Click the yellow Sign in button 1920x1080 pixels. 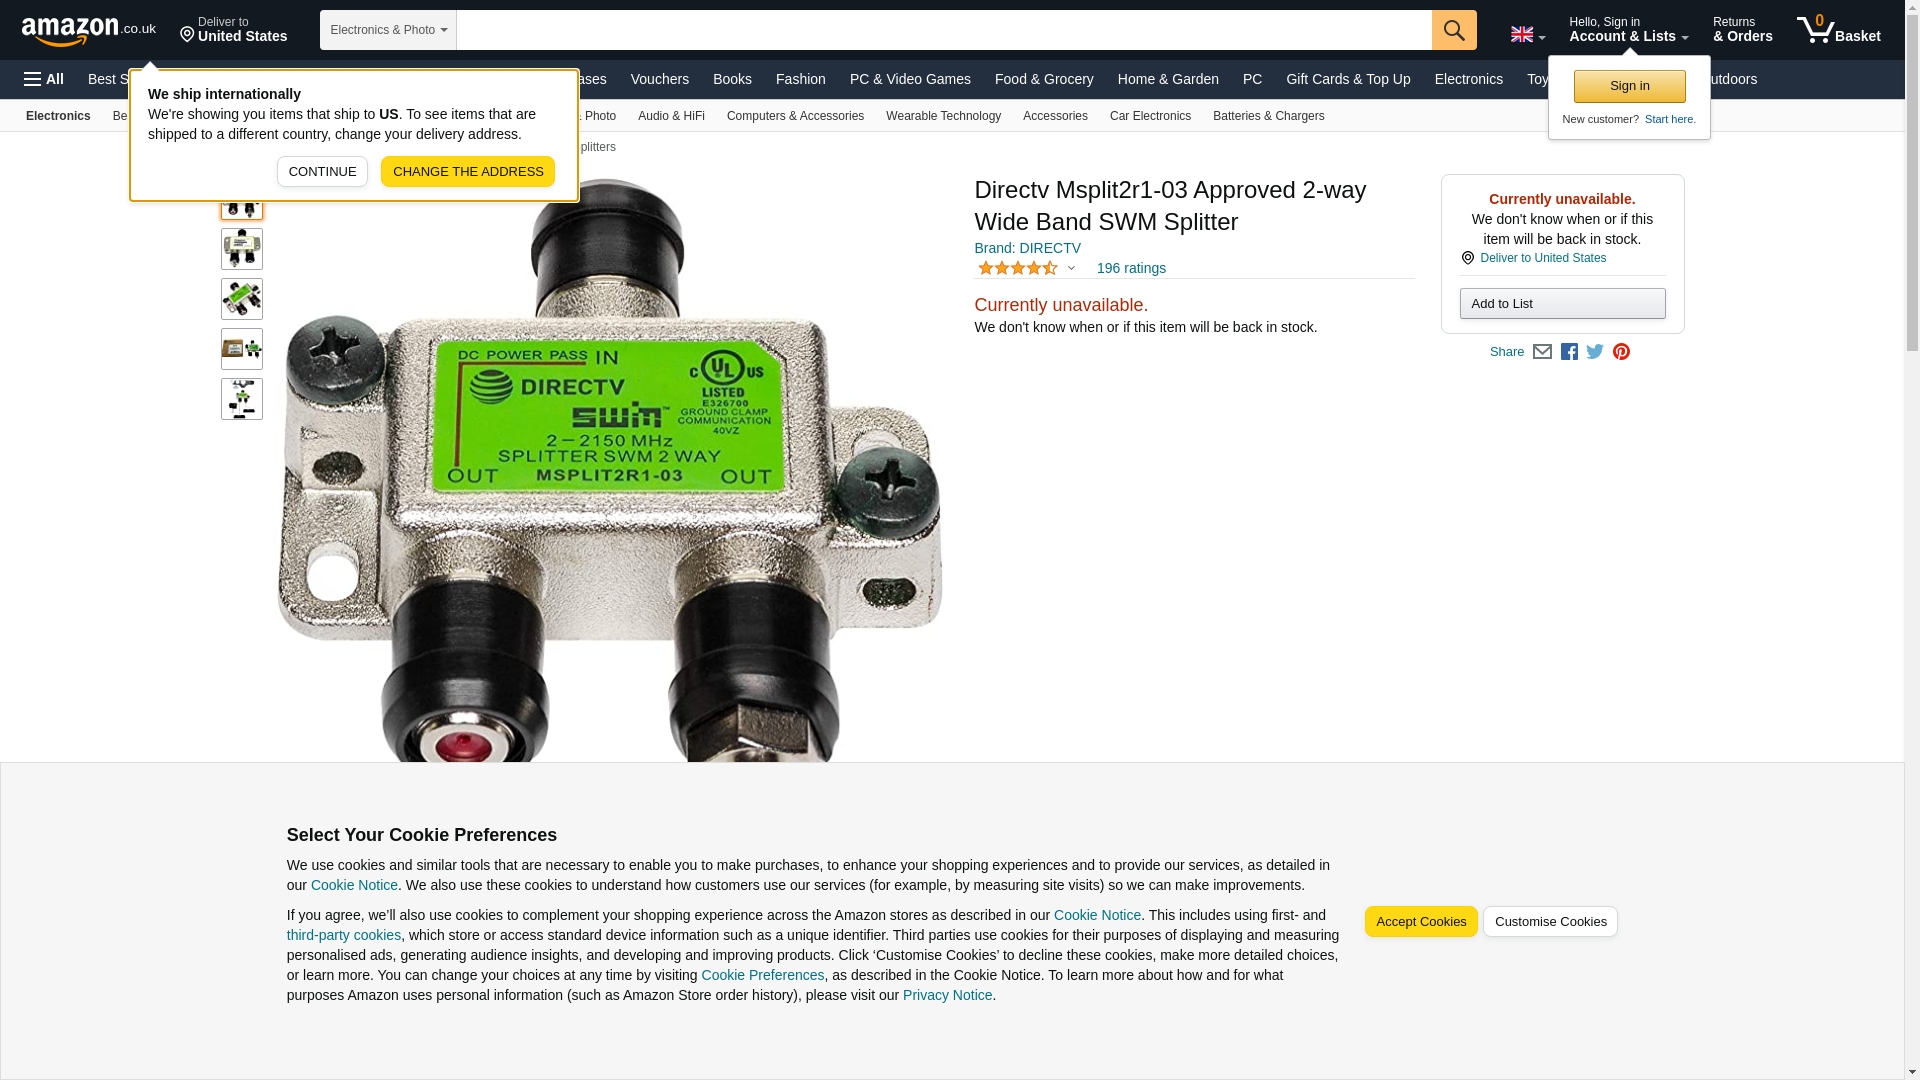point(1629,87)
